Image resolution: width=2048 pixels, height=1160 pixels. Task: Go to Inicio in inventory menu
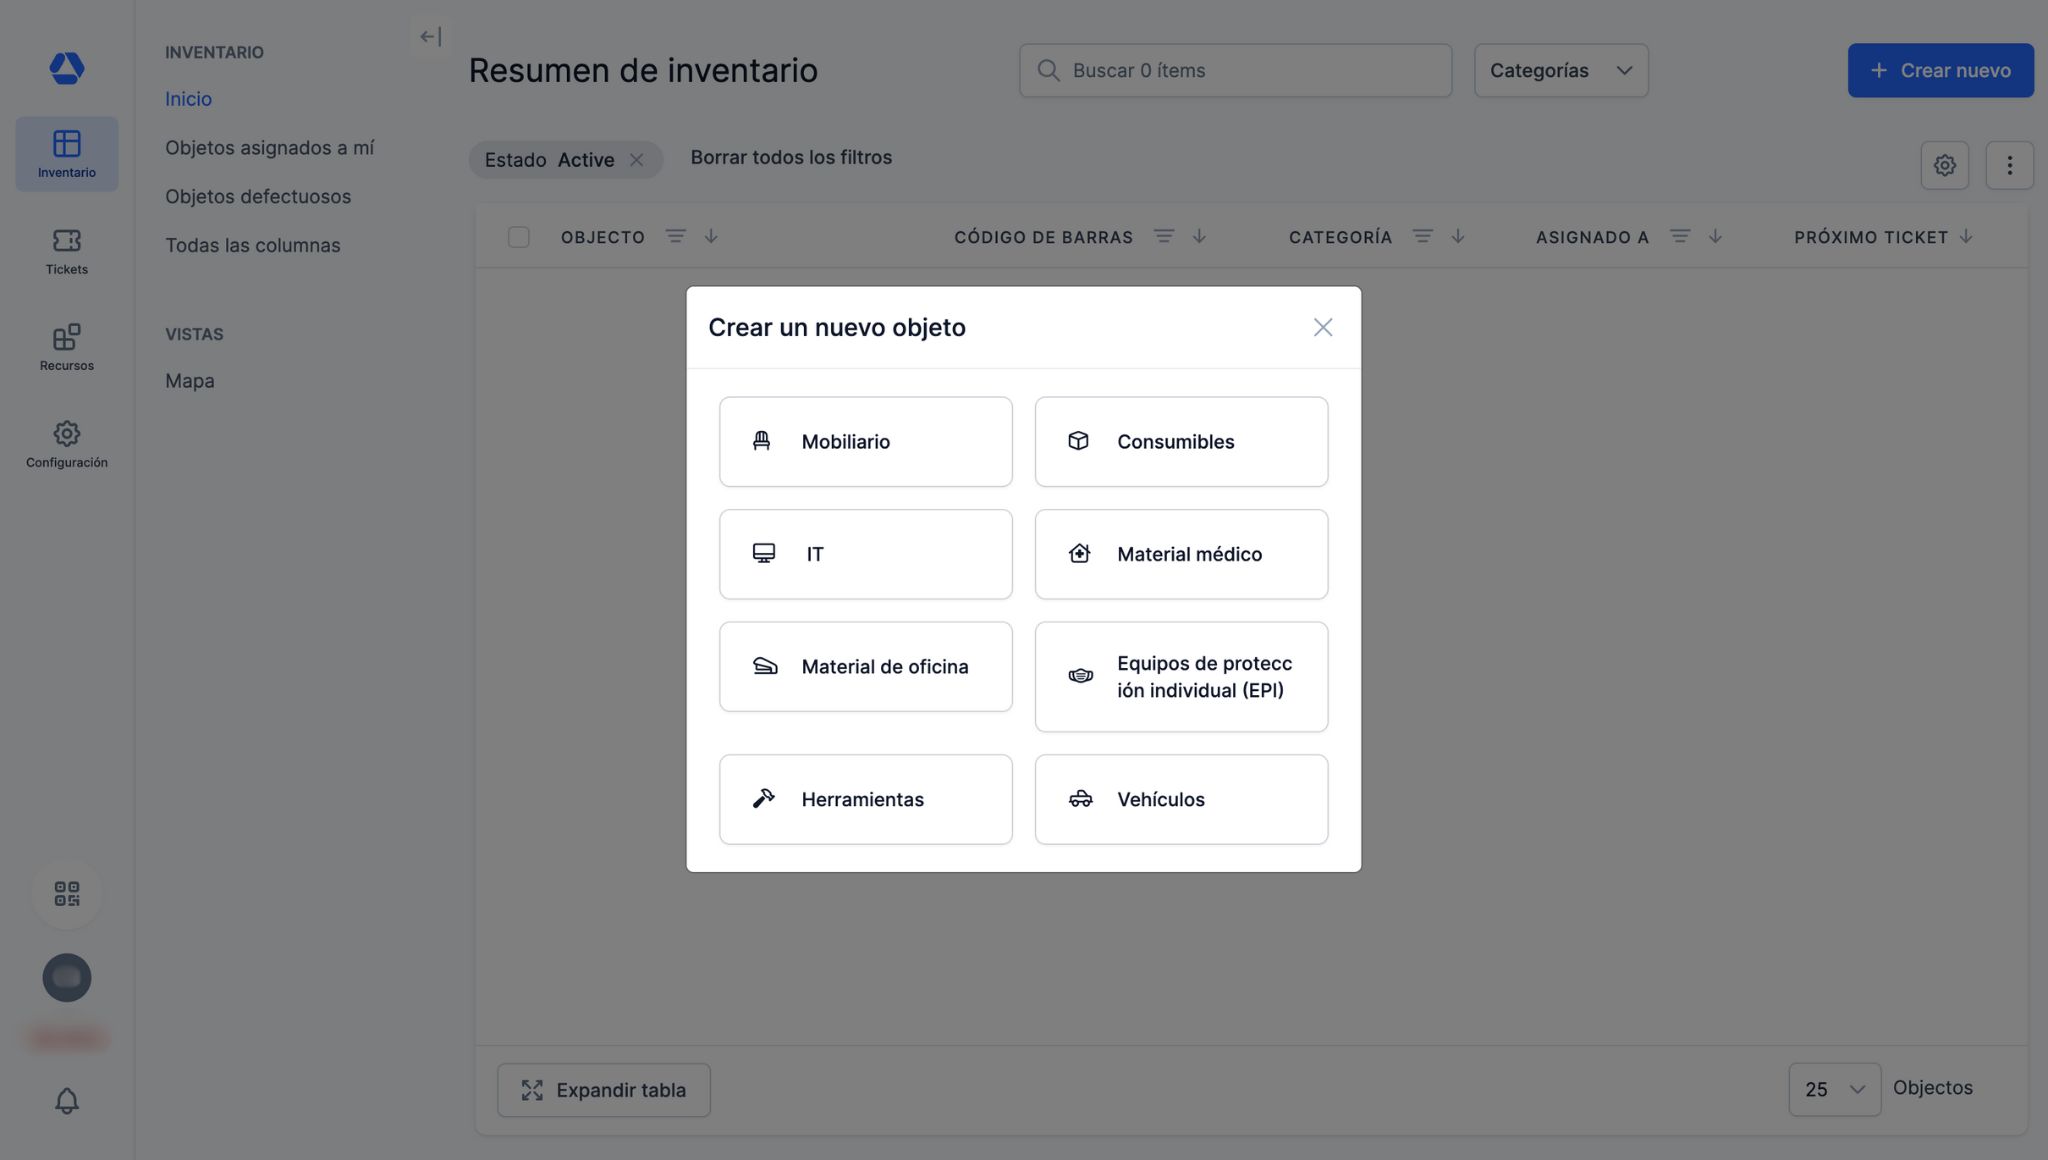[x=188, y=99]
